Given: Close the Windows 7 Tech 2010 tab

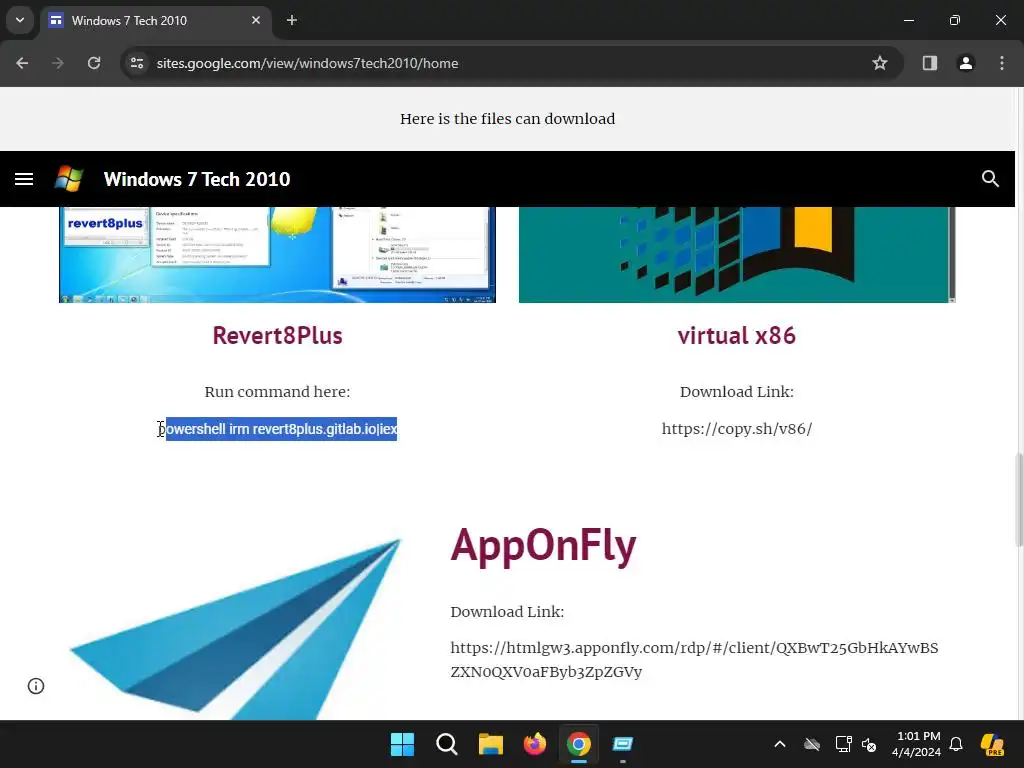Looking at the screenshot, I should point(256,20).
